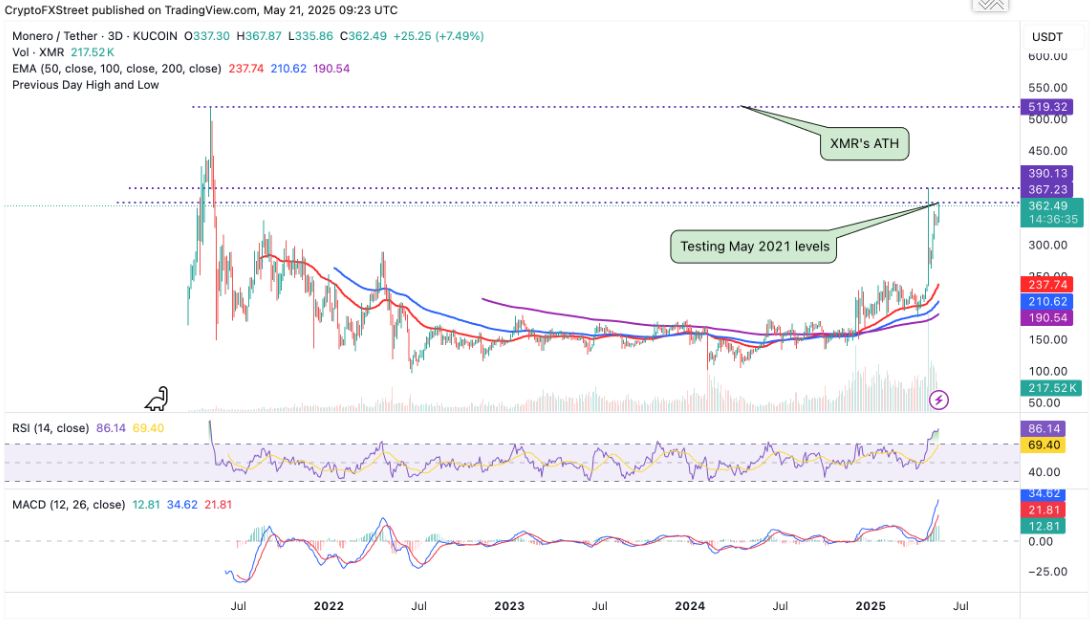Viewport: 1091px width, 627px height.
Task: Click the dinosaur logo icon on chart
Action: pyautogui.click(x=157, y=399)
